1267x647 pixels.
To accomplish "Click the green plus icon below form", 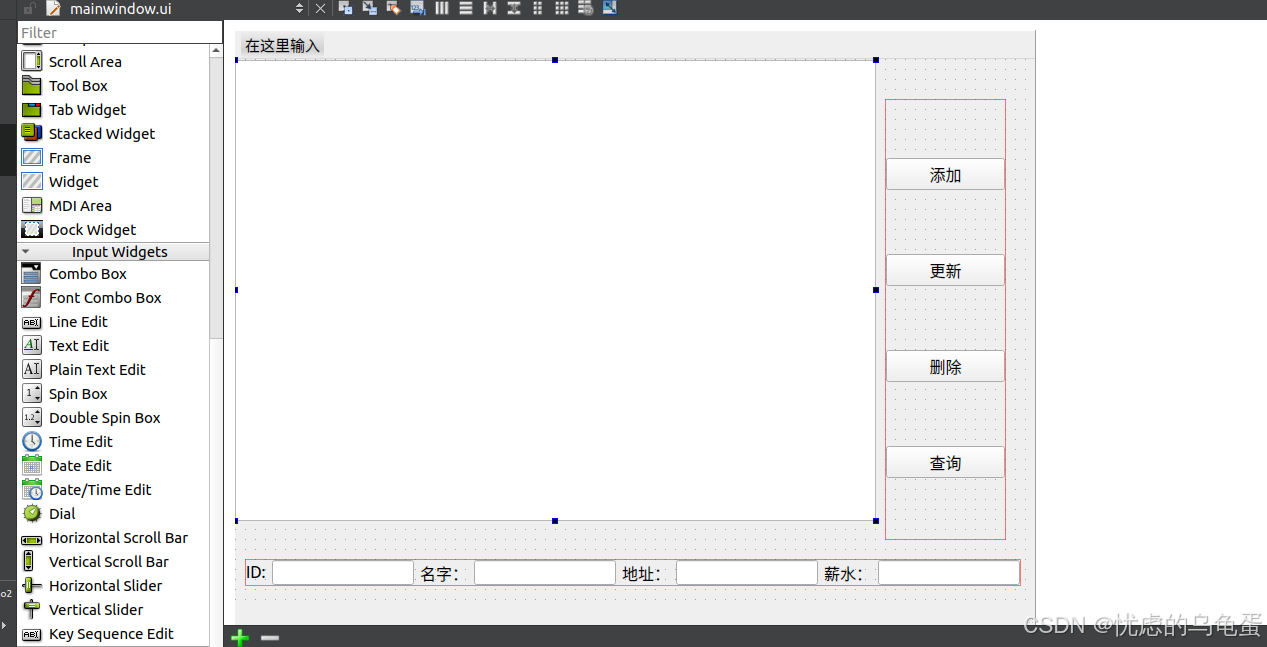I will coord(240,637).
